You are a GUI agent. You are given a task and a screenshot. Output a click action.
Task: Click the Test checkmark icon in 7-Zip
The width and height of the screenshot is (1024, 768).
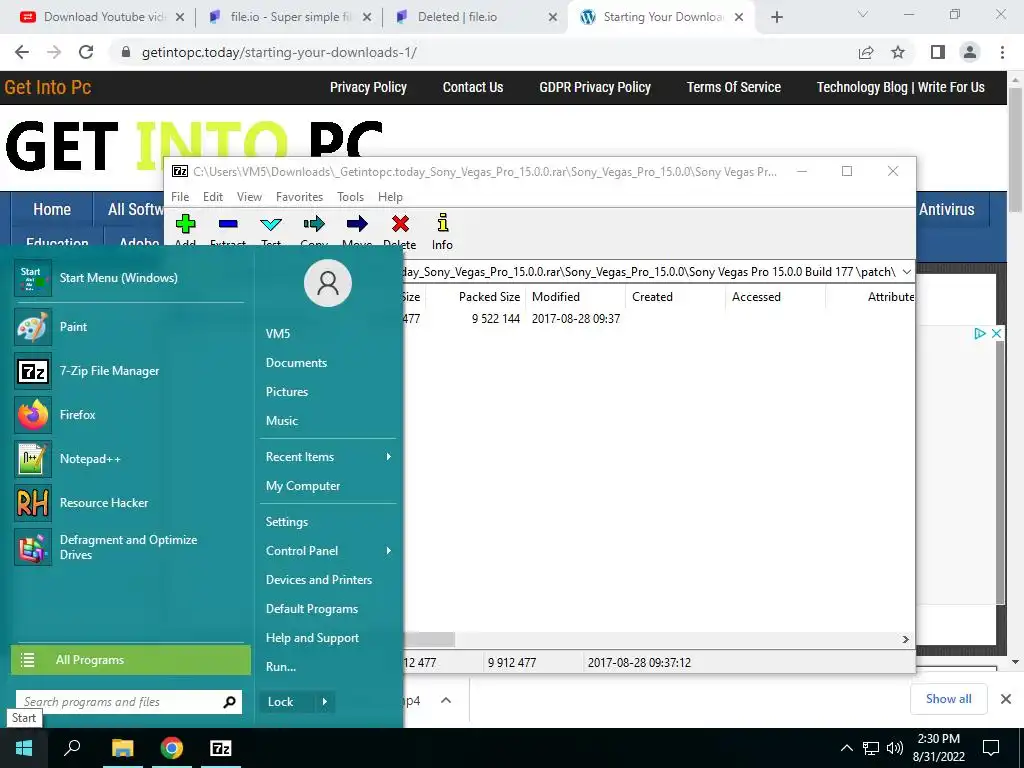coord(271,224)
